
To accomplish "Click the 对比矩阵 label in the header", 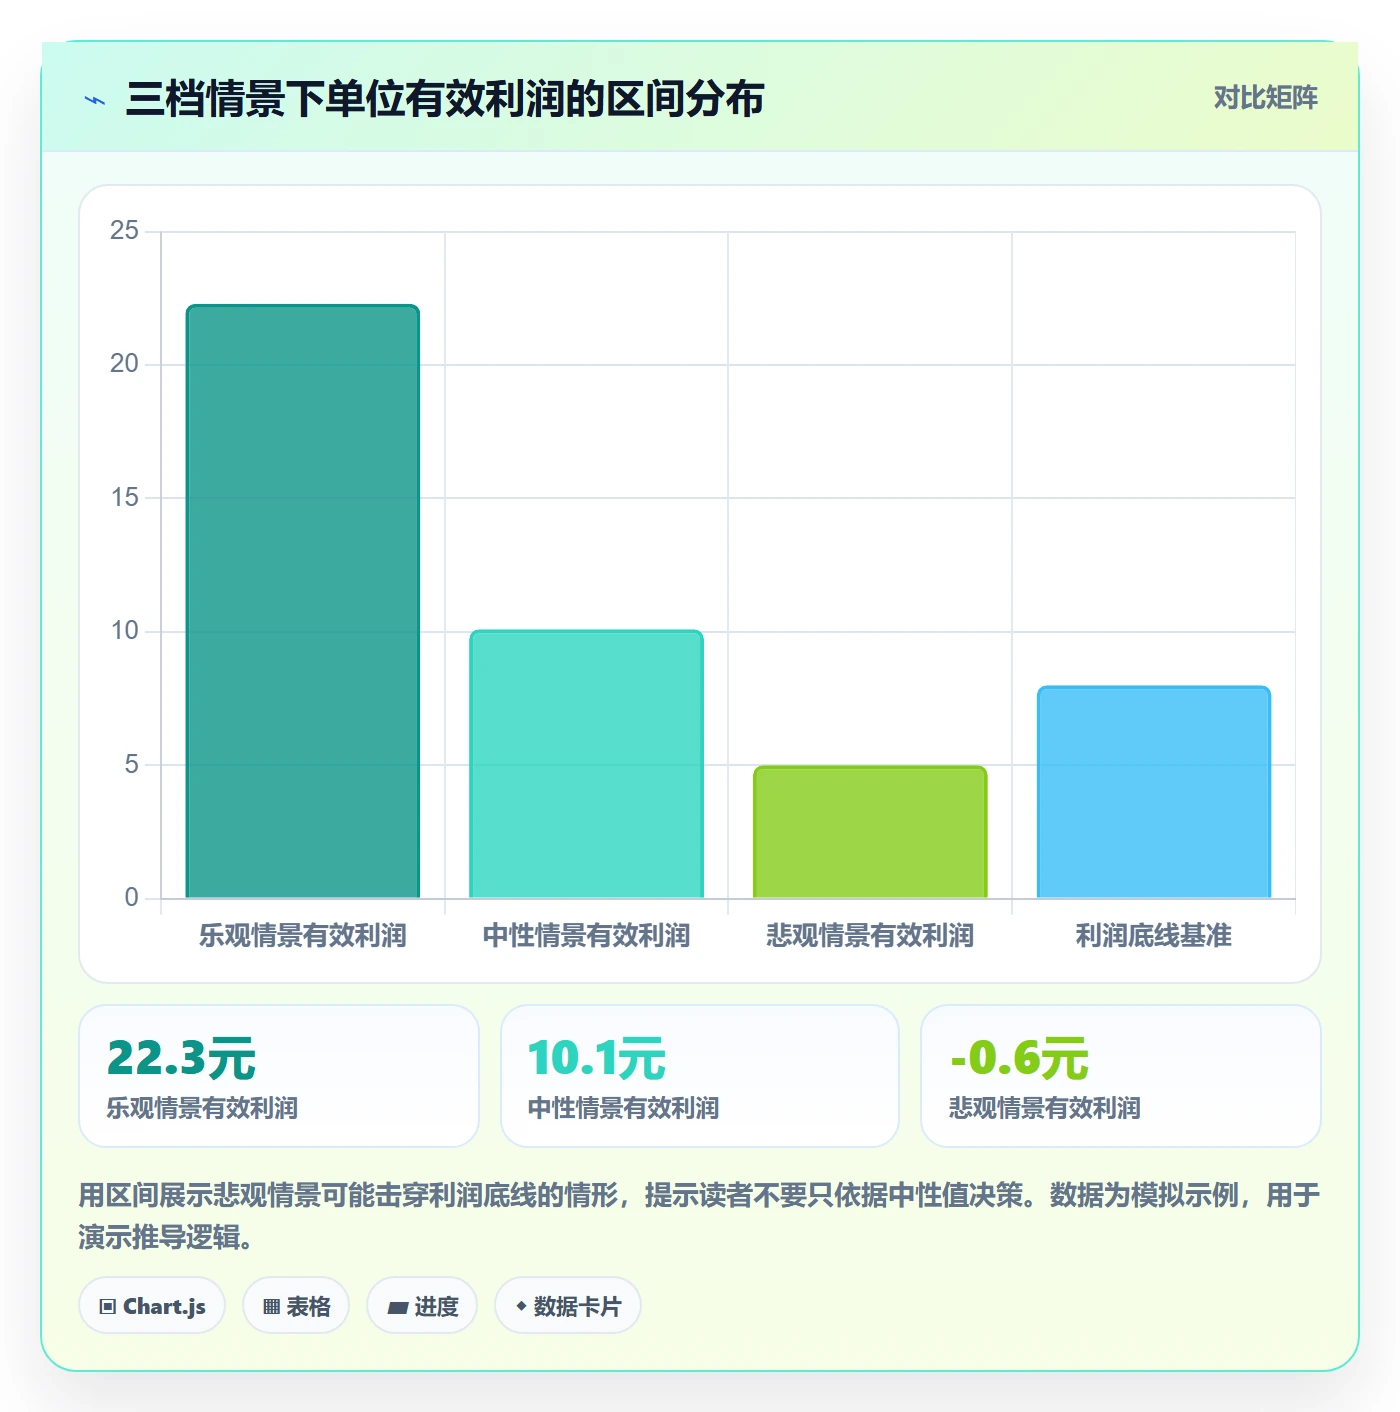I will (x=1265, y=98).
